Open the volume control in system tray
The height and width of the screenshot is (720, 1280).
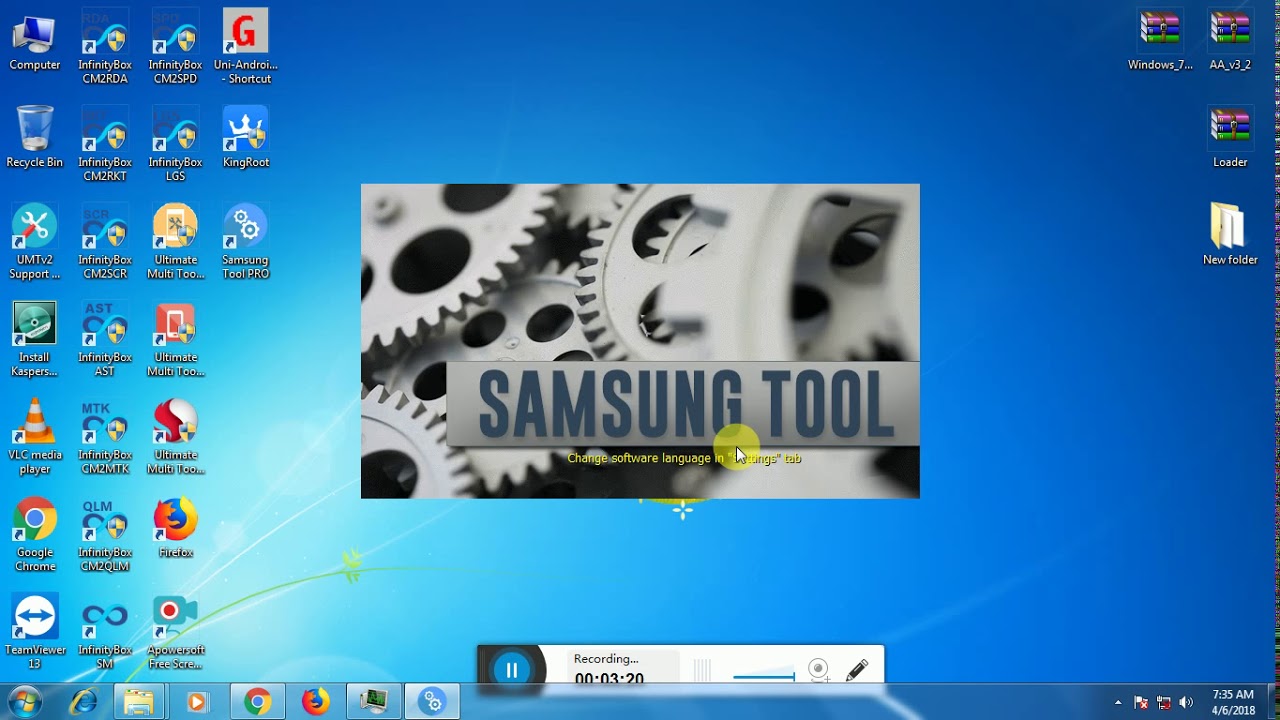(1186, 702)
